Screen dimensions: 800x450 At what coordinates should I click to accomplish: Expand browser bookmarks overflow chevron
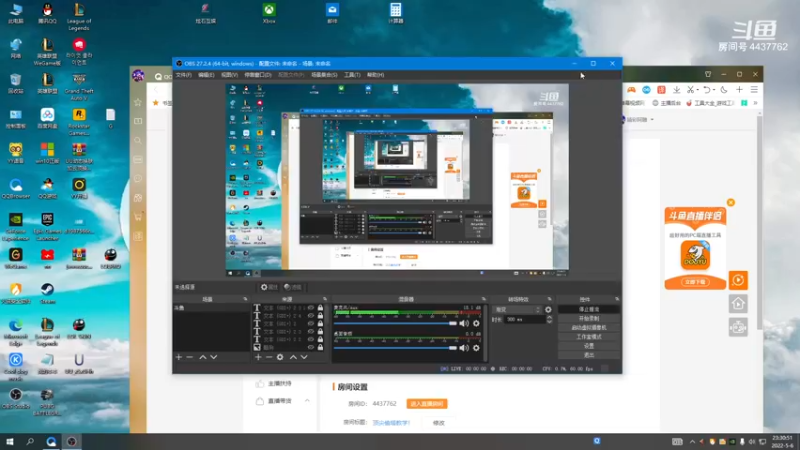click(756, 103)
